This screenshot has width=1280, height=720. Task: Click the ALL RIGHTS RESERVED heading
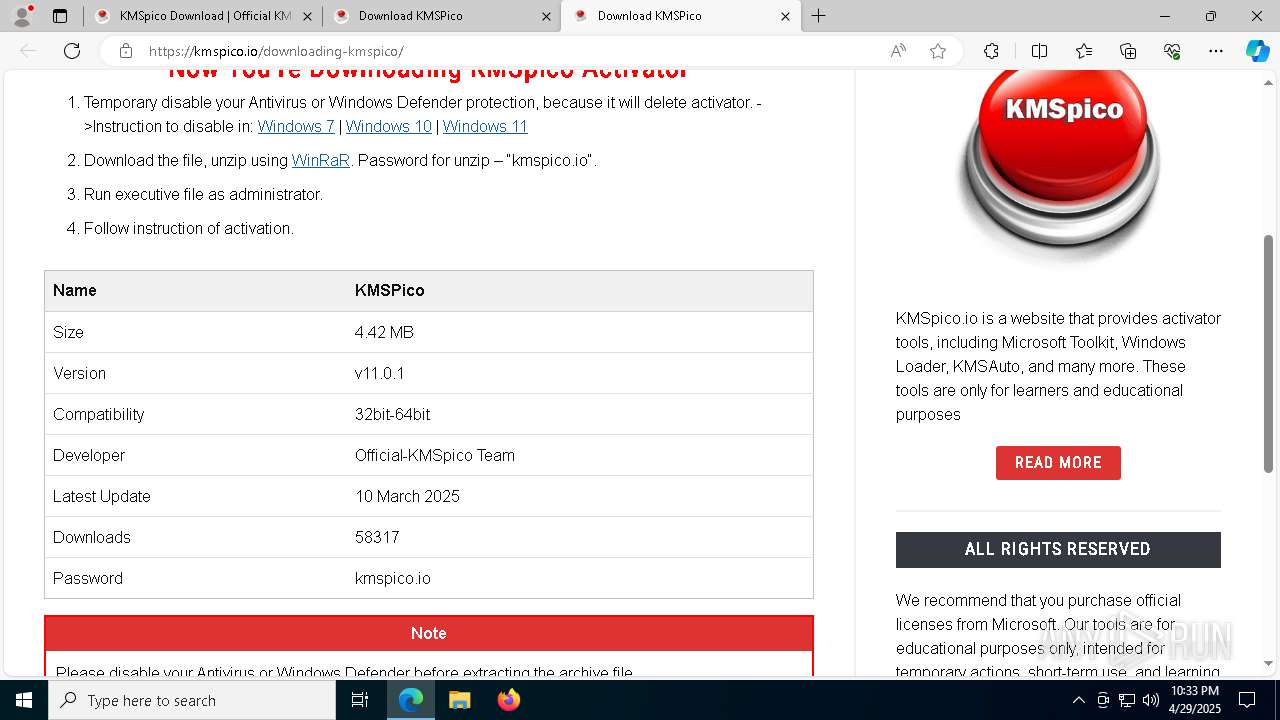1058,549
